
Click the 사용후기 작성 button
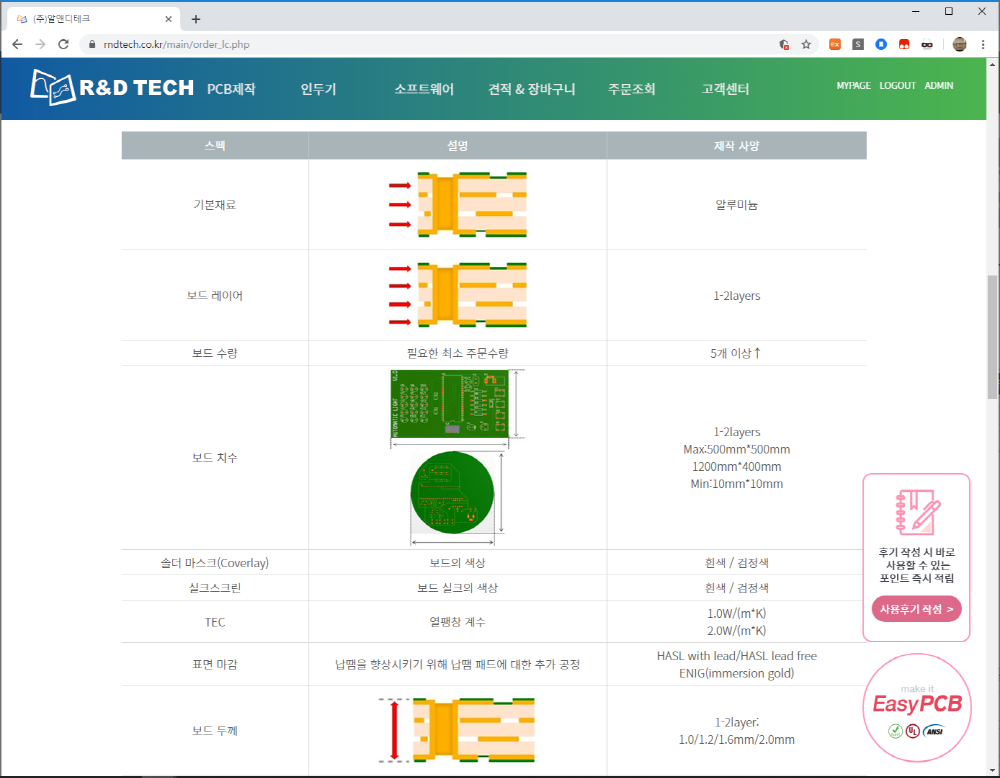[x=916, y=609]
